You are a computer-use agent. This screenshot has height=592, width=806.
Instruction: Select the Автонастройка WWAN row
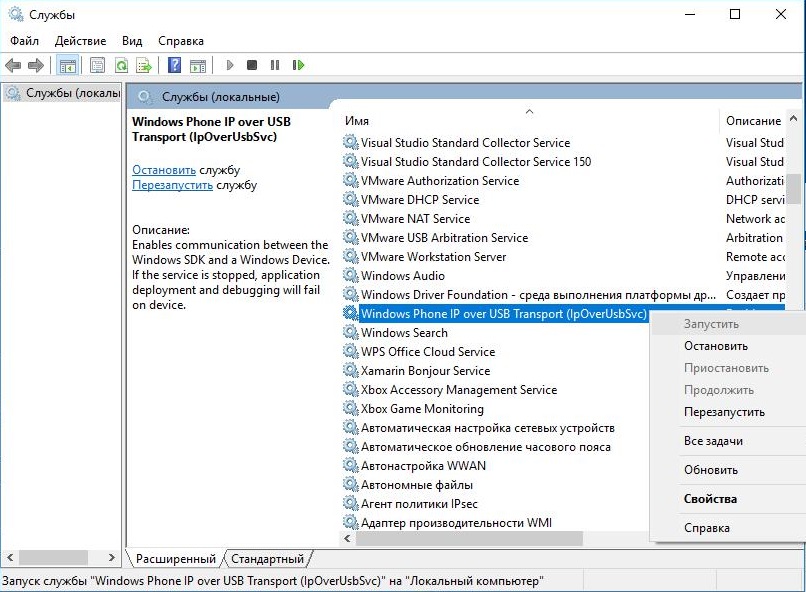[423, 466]
